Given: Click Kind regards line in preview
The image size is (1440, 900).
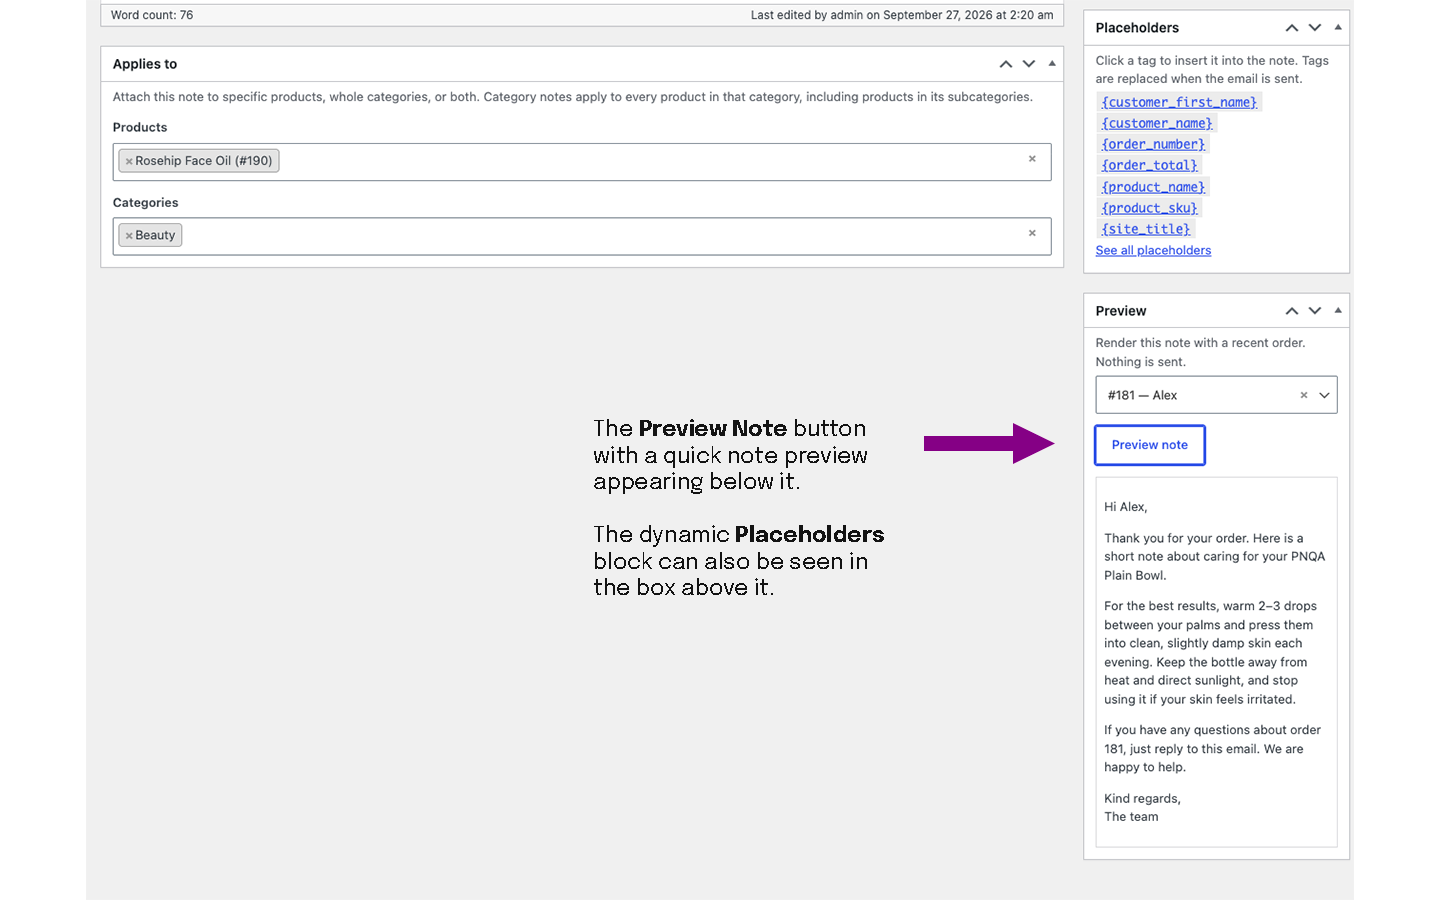Looking at the screenshot, I should point(1142,799).
